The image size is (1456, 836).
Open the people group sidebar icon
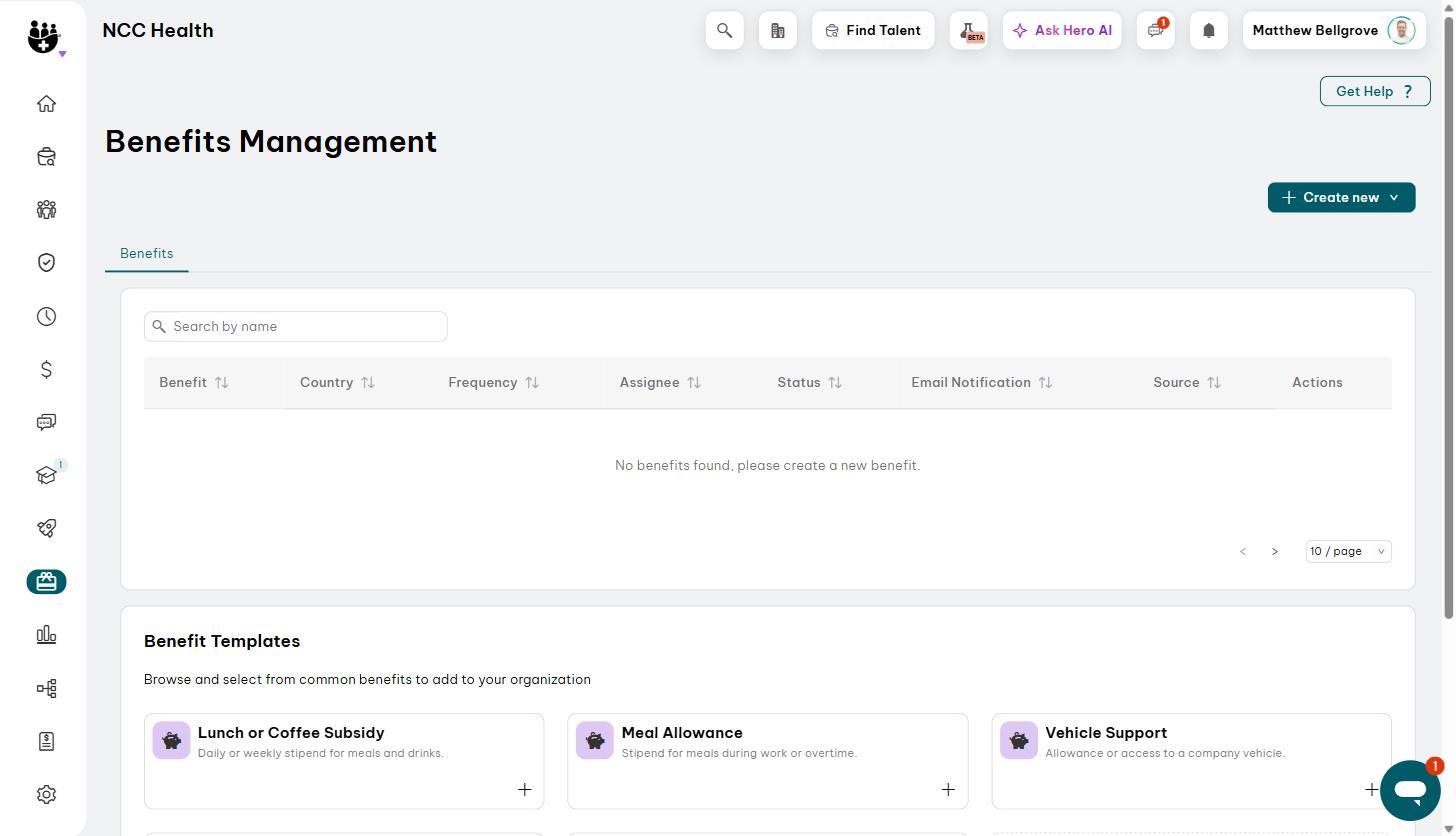[46, 210]
